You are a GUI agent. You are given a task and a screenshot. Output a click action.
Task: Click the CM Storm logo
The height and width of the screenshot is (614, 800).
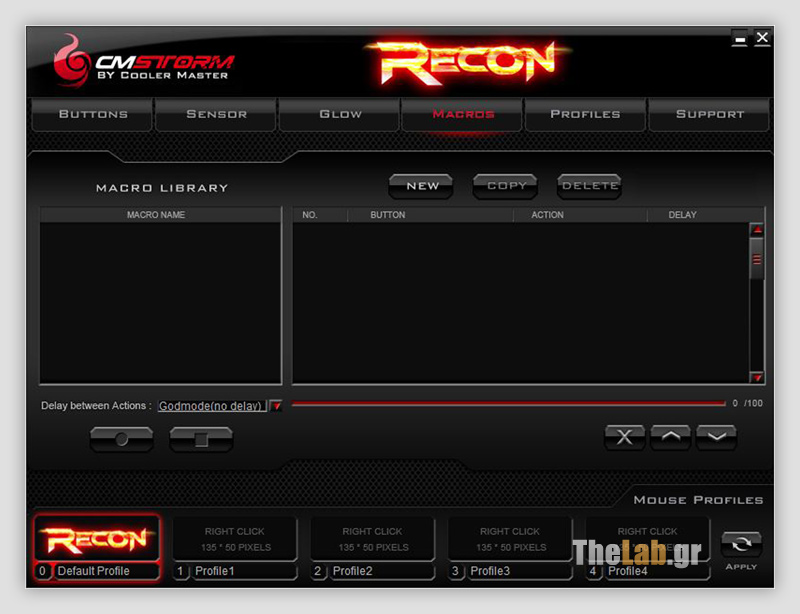[x=143, y=62]
